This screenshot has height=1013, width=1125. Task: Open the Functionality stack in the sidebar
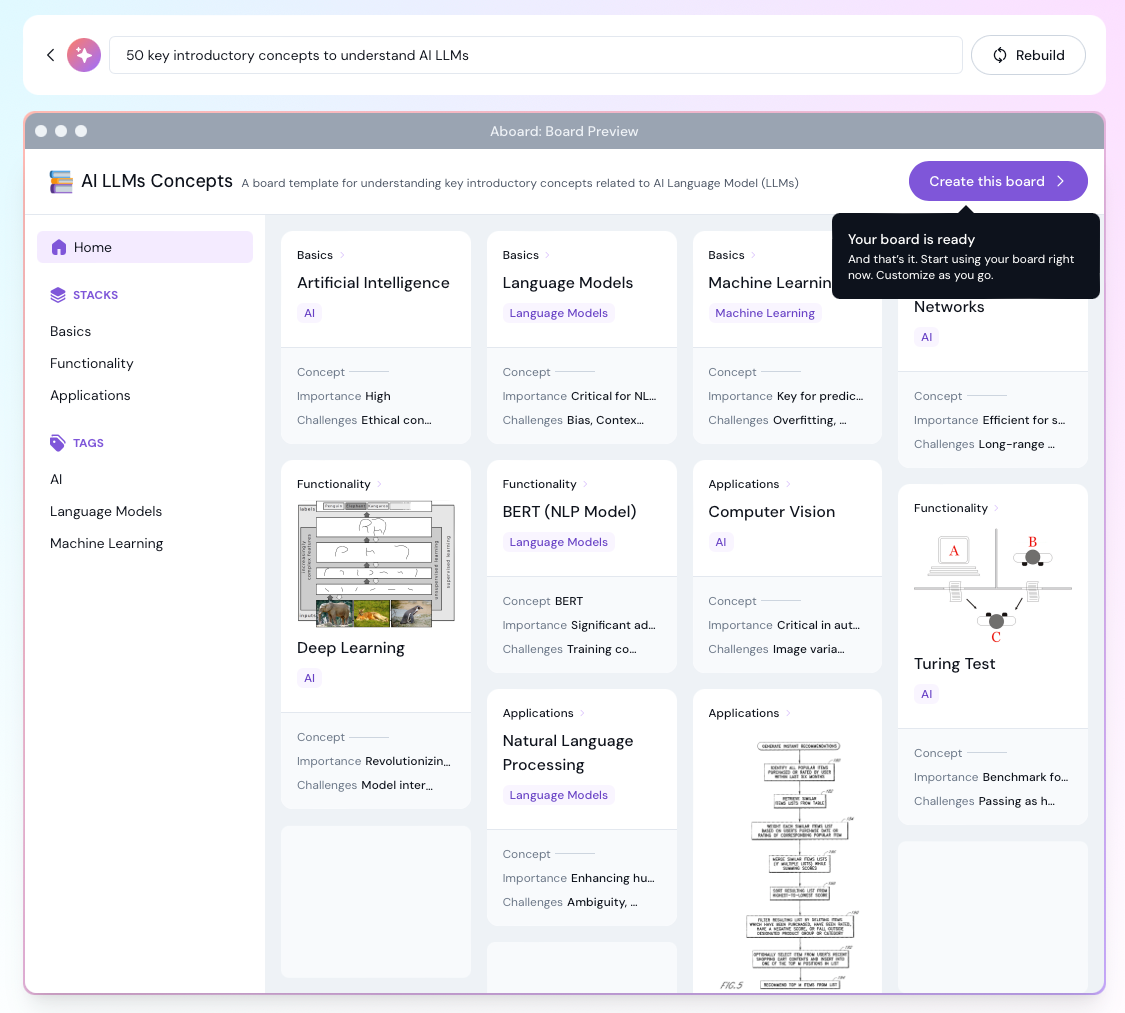pyautogui.click(x=91, y=363)
